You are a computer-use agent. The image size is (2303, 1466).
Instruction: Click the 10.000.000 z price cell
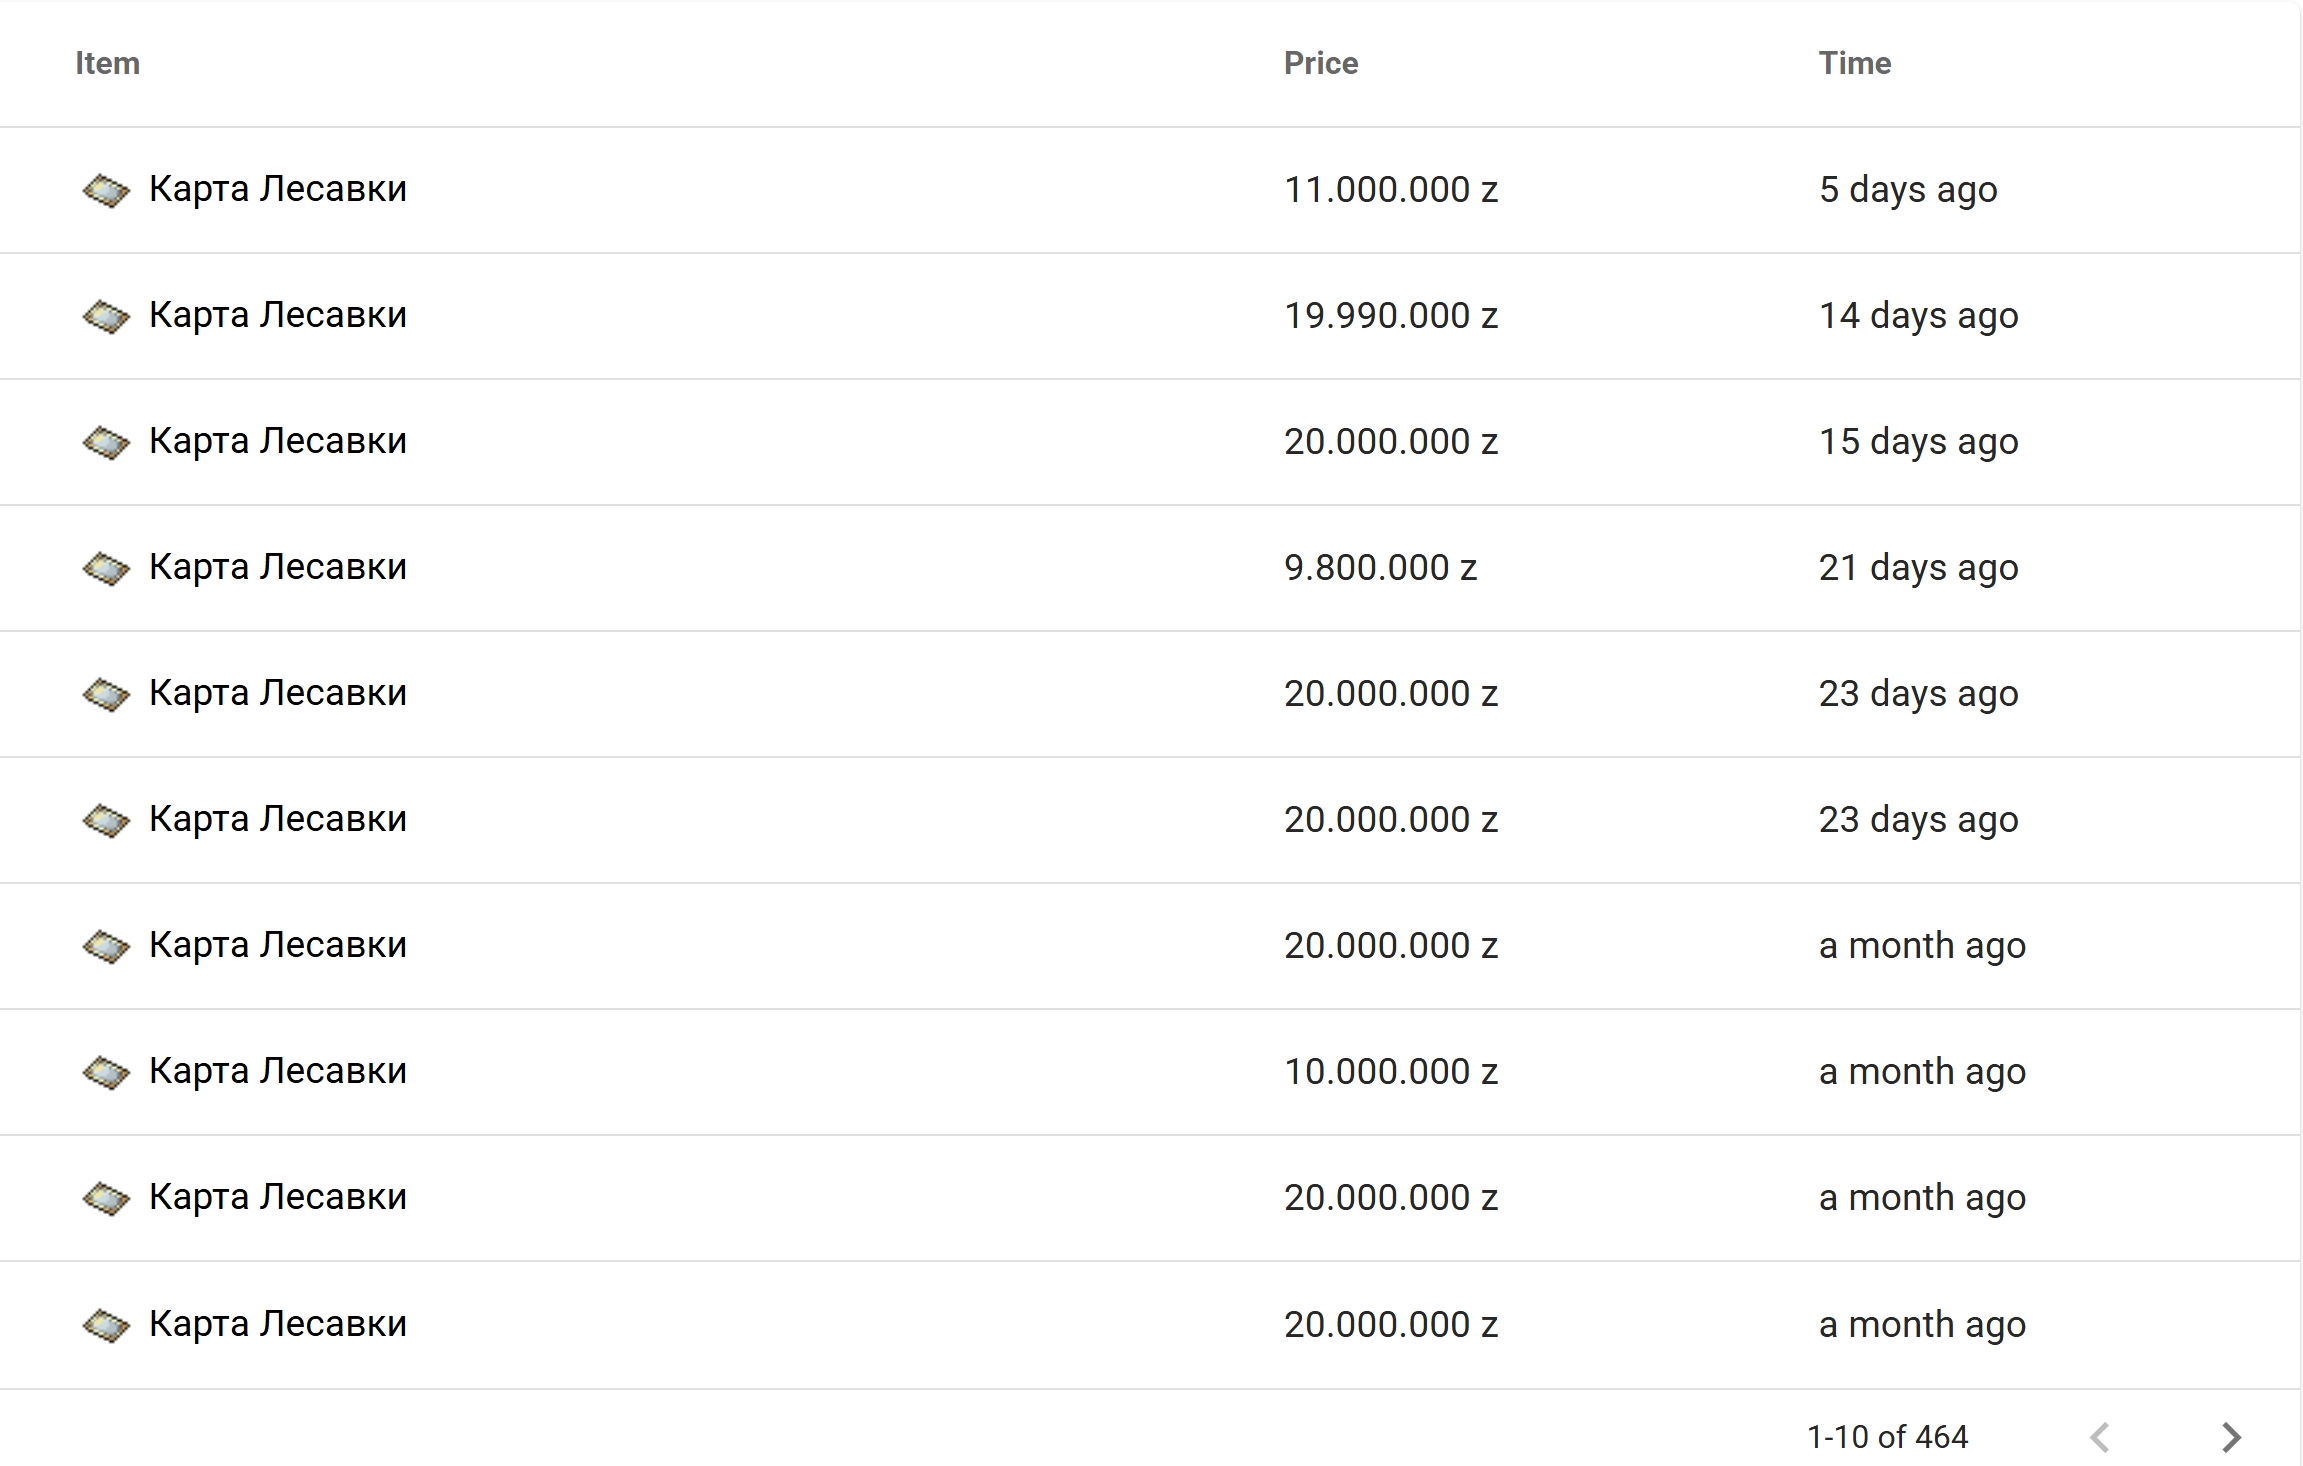(x=1390, y=1072)
